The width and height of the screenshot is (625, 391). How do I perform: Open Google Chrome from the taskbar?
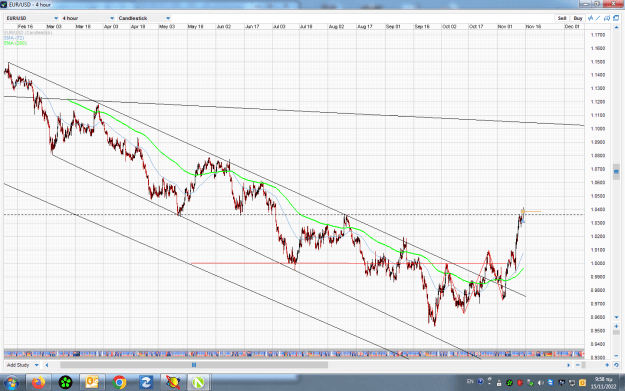coord(119,383)
